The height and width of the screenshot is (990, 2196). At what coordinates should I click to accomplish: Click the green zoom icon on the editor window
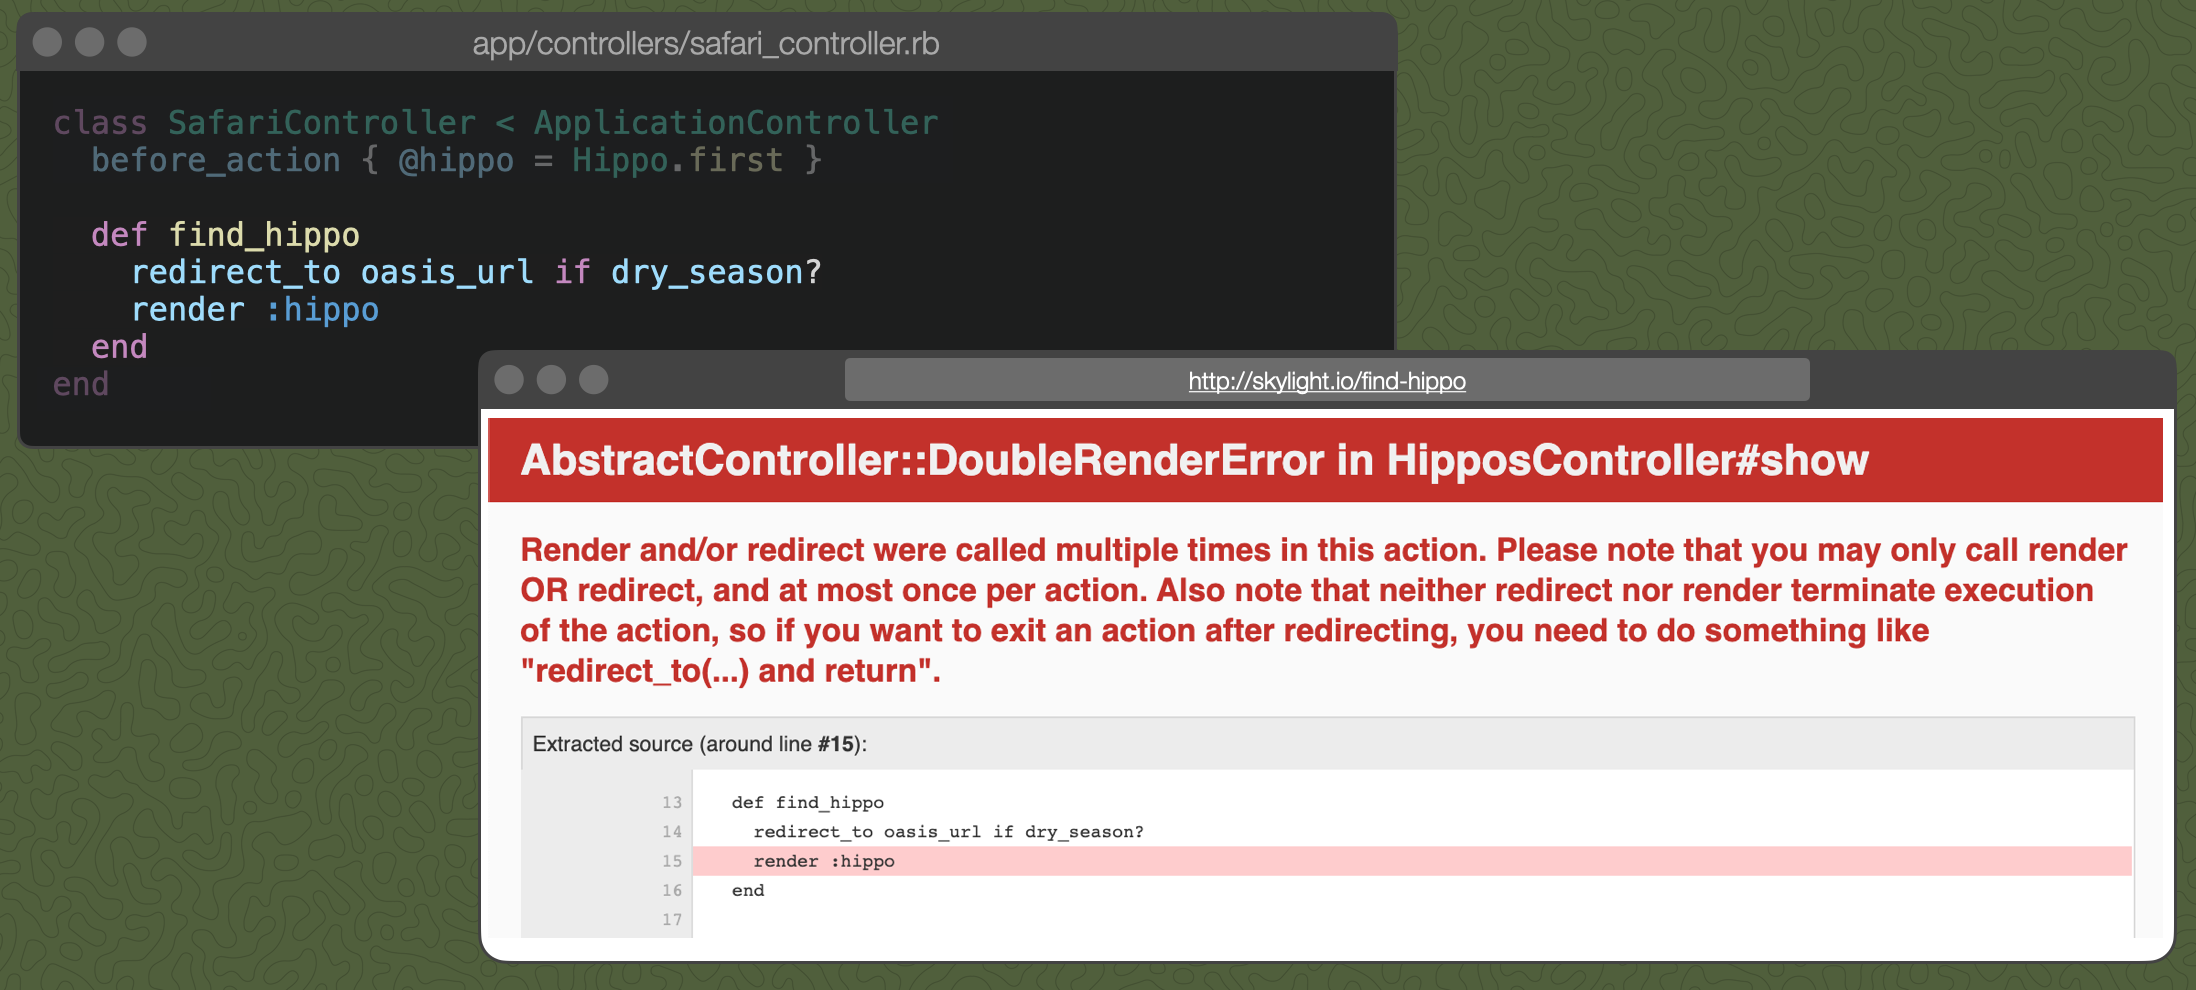pyautogui.click(x=131, y=43)
